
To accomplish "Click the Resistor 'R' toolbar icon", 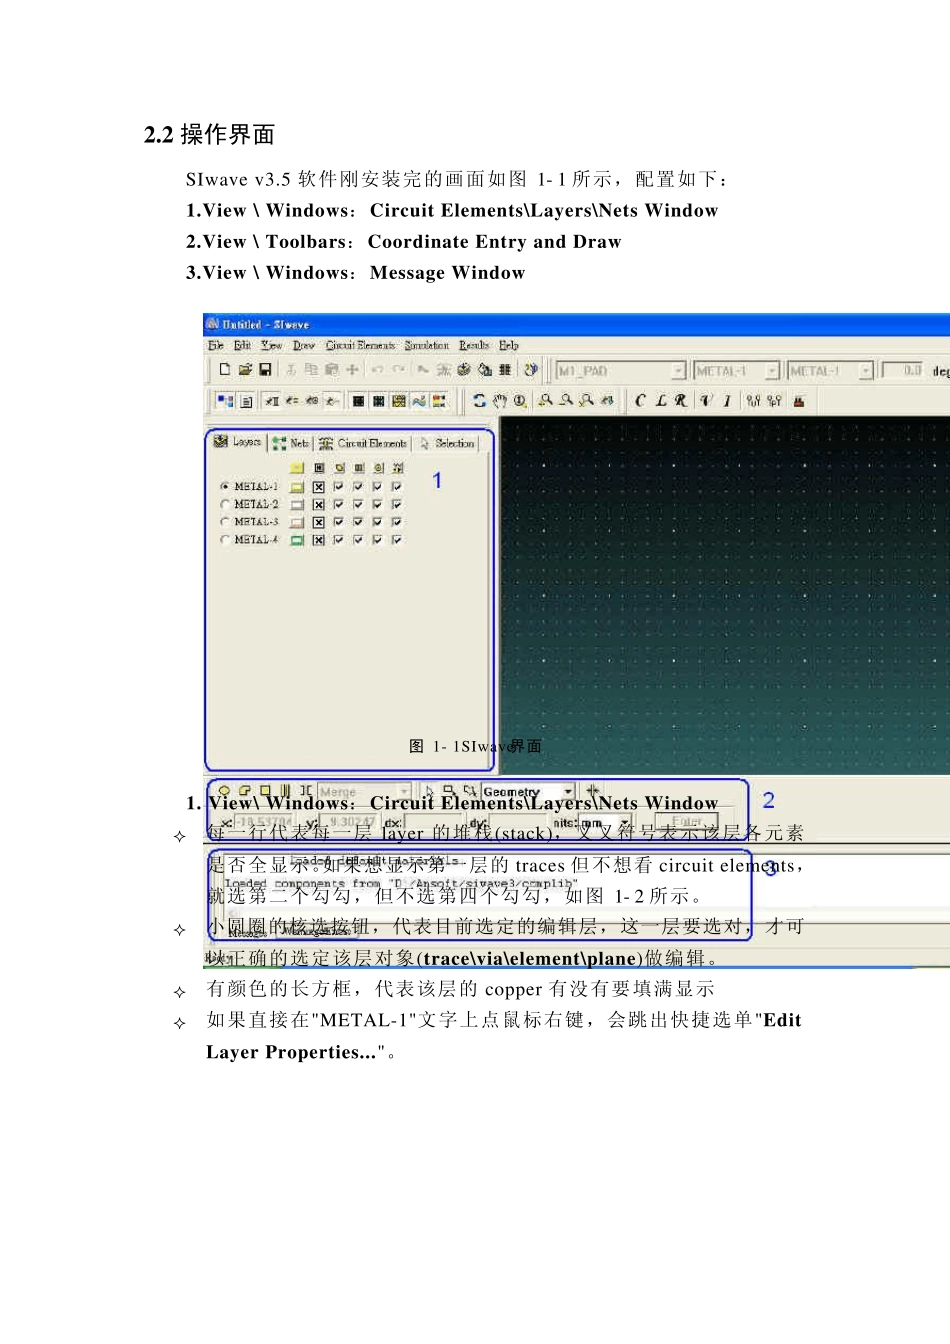I will click(681, 401).
